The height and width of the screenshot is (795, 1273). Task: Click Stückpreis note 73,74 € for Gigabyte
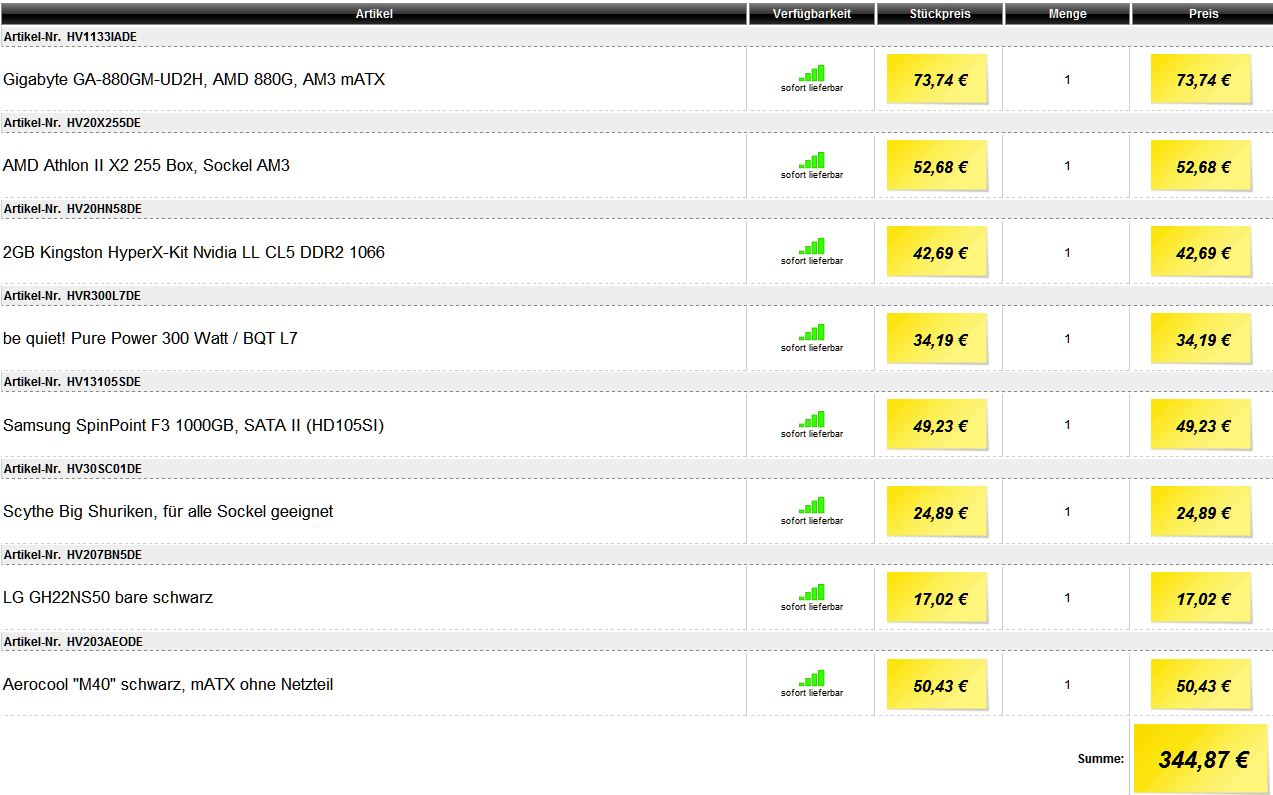click(x=938, y=79)
